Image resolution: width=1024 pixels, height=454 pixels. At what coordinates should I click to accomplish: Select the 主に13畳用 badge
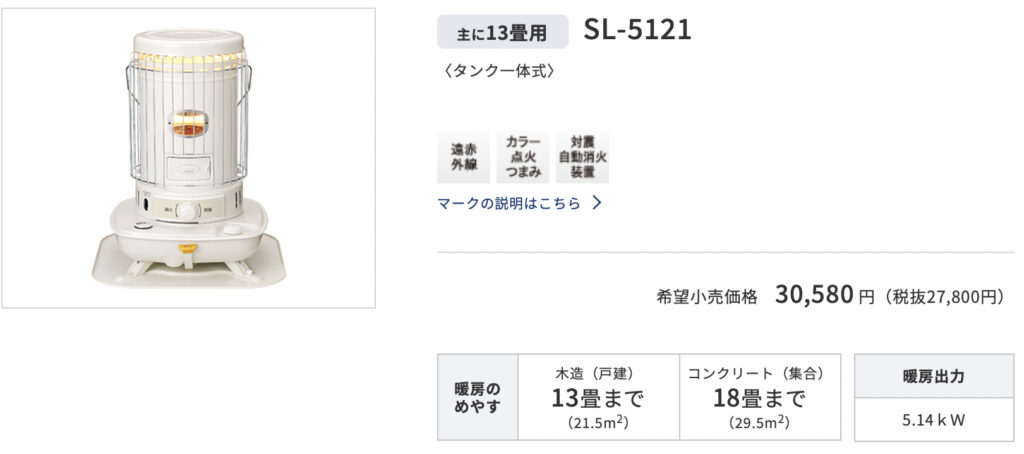pos(502,31)
